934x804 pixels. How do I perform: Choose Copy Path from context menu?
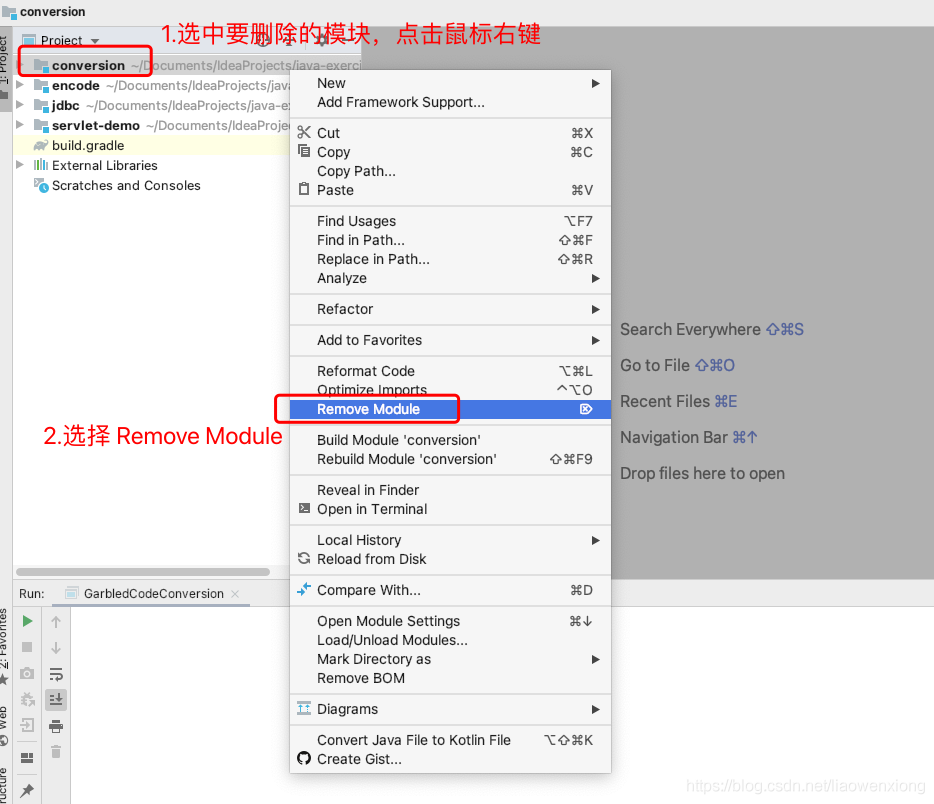coord(450,171)
